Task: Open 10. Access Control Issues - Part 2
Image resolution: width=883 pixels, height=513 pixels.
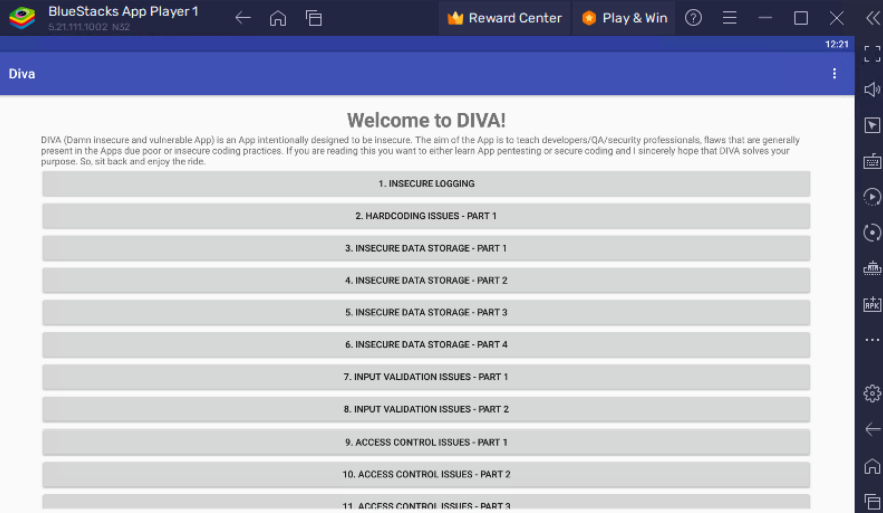Action: click(x=426, y=474)
